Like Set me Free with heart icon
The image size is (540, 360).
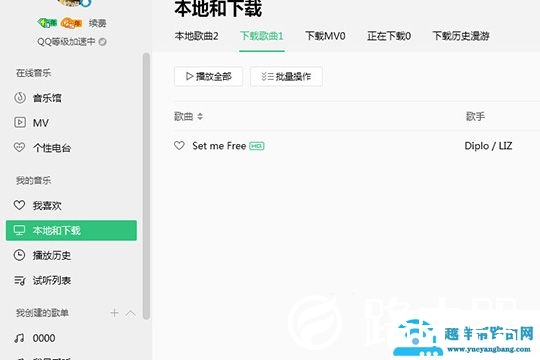(179, 146)
